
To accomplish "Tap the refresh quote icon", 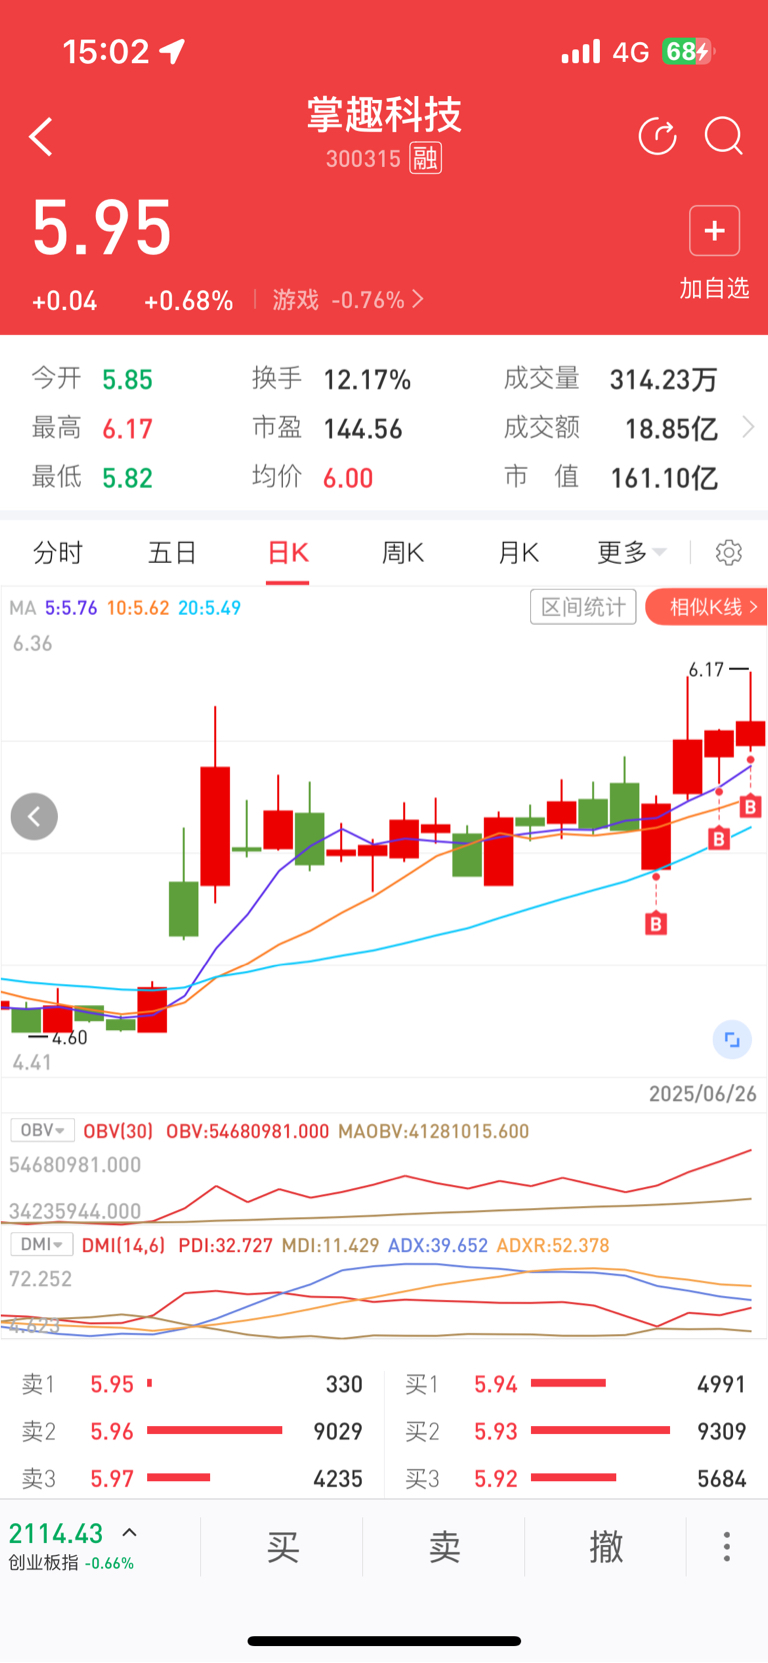I will coord(657,136).
